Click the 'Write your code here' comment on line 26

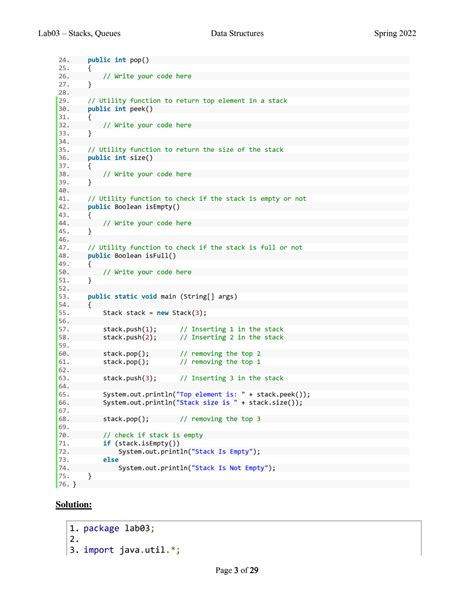click(147, 76)
